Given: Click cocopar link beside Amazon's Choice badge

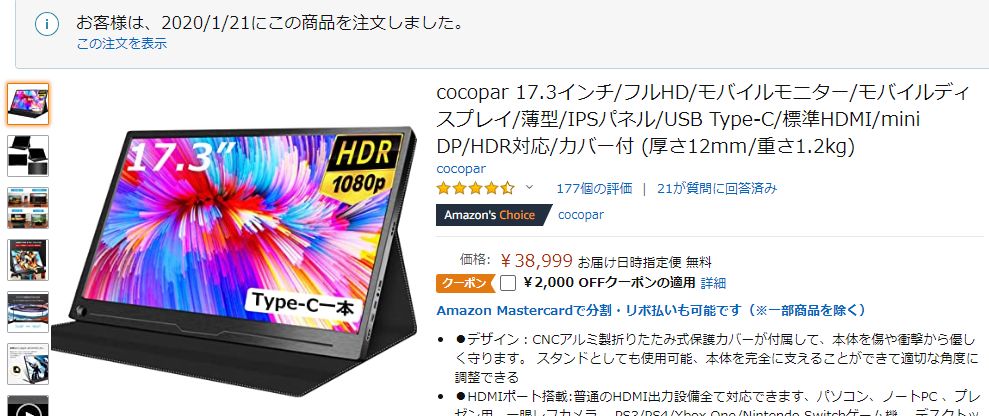Looking at the screenshot, I should [x=581, y=215].
